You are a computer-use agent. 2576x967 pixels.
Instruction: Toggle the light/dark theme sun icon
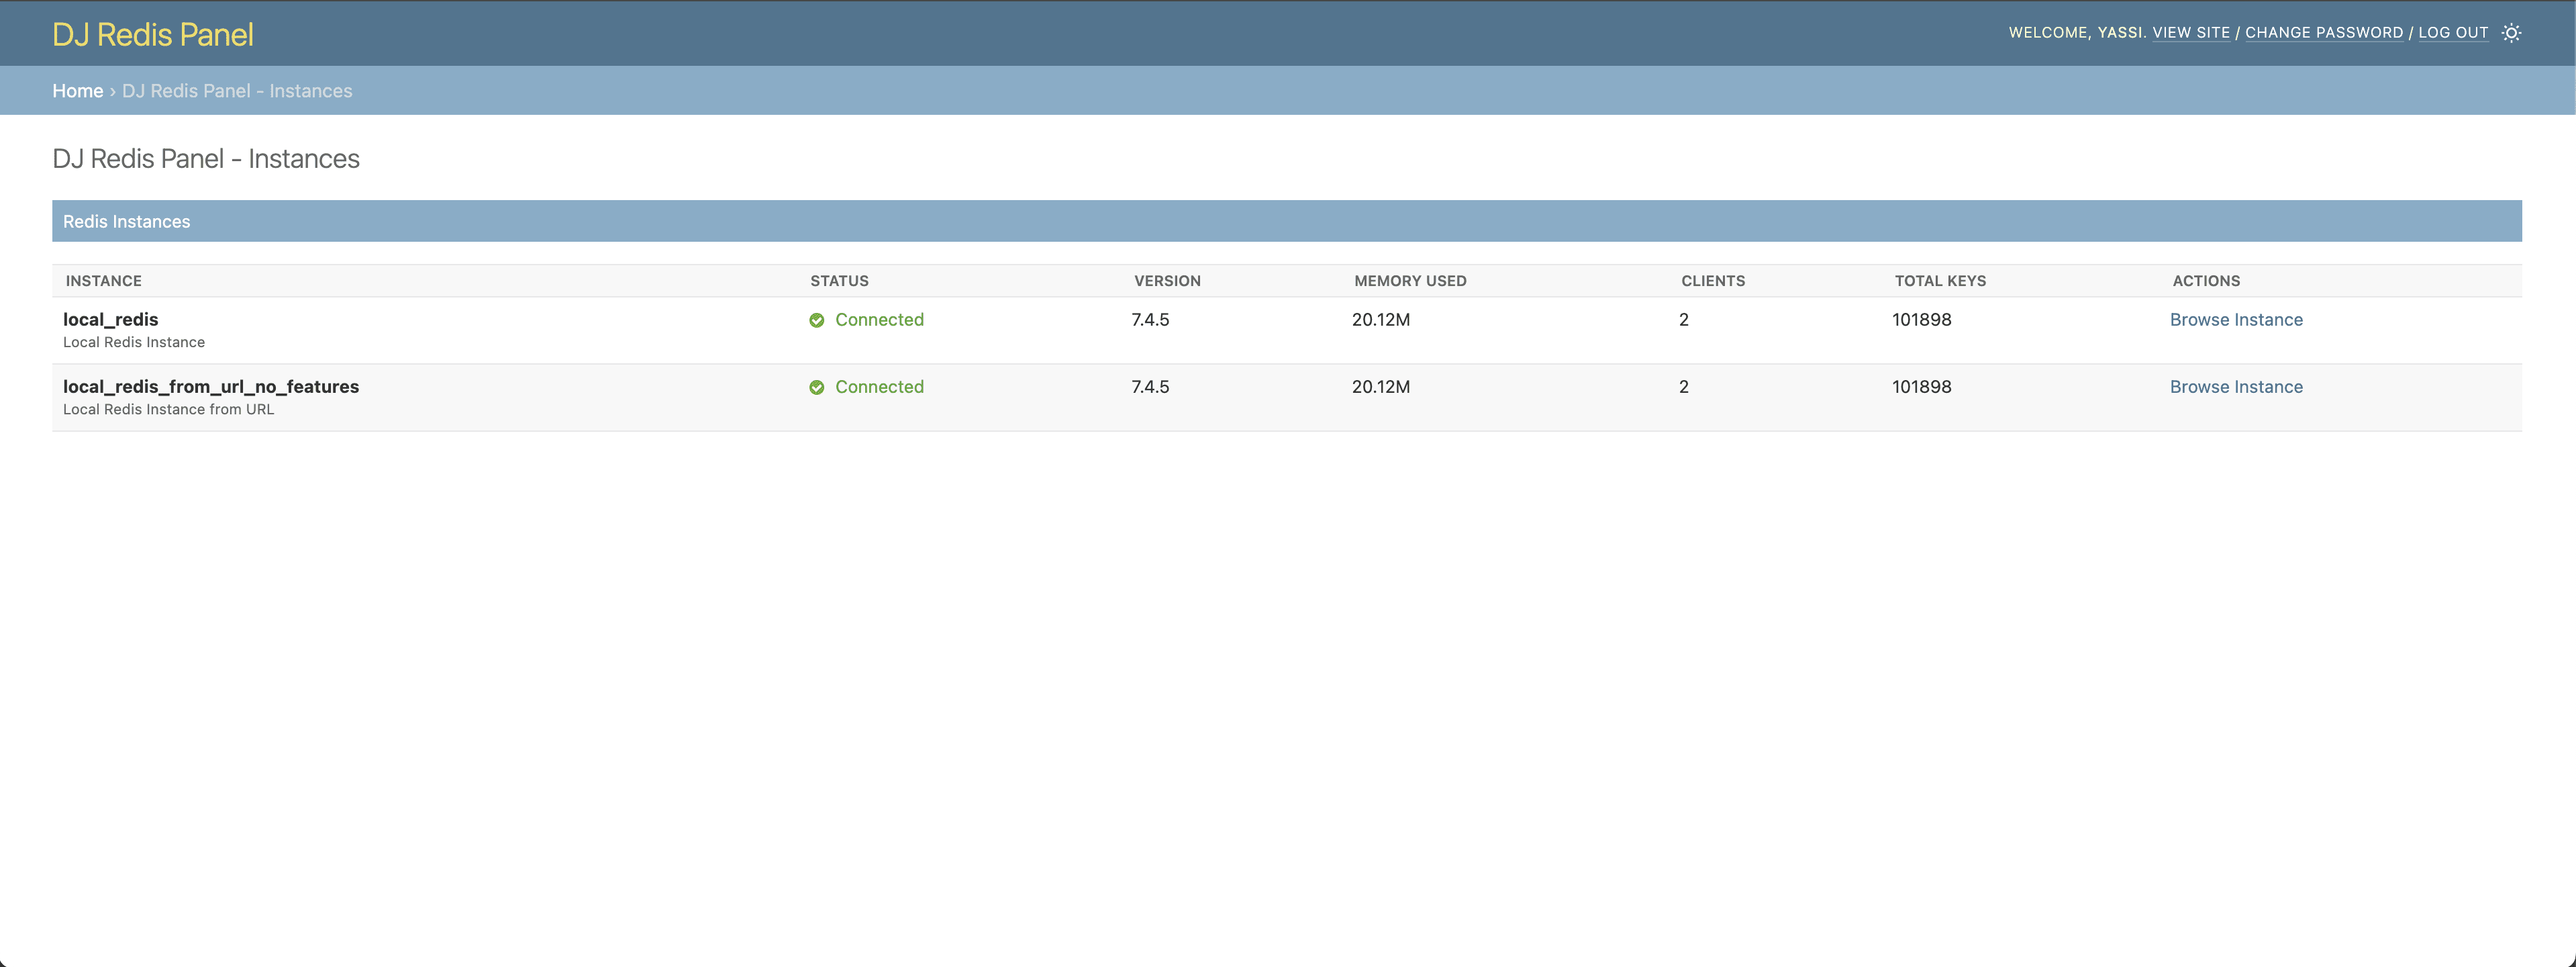[2511, 33]
